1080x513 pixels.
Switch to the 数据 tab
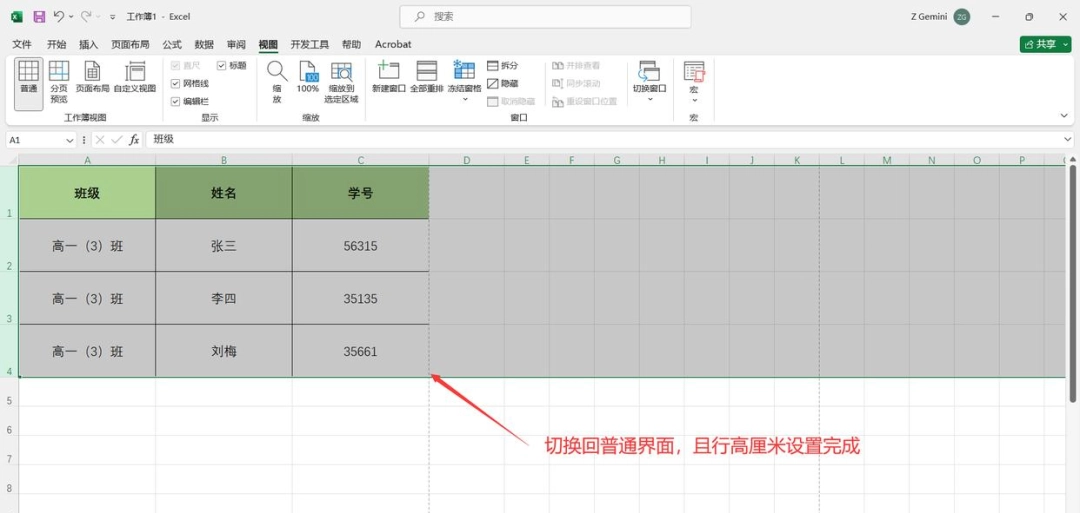pyautogui.click(x=204, y=44)
